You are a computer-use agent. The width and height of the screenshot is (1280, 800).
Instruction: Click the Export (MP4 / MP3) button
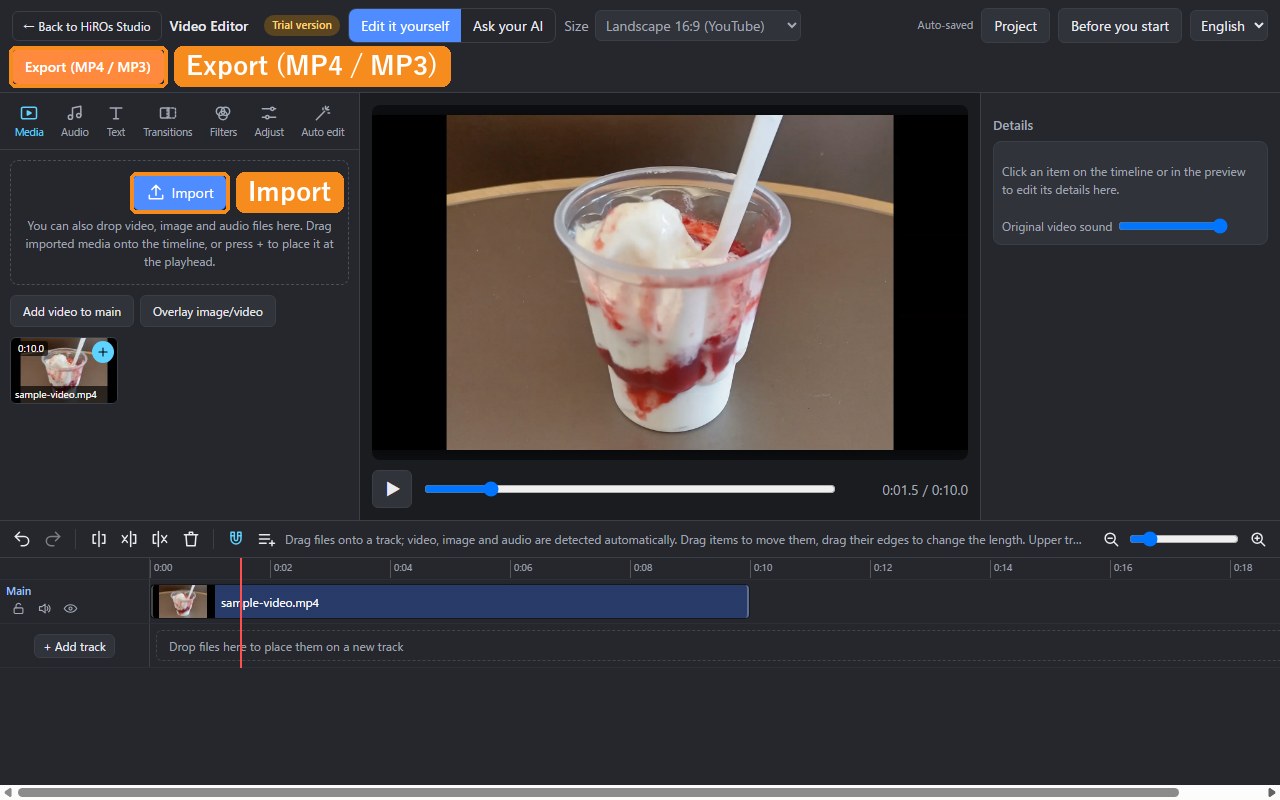[x=88, y=67]
